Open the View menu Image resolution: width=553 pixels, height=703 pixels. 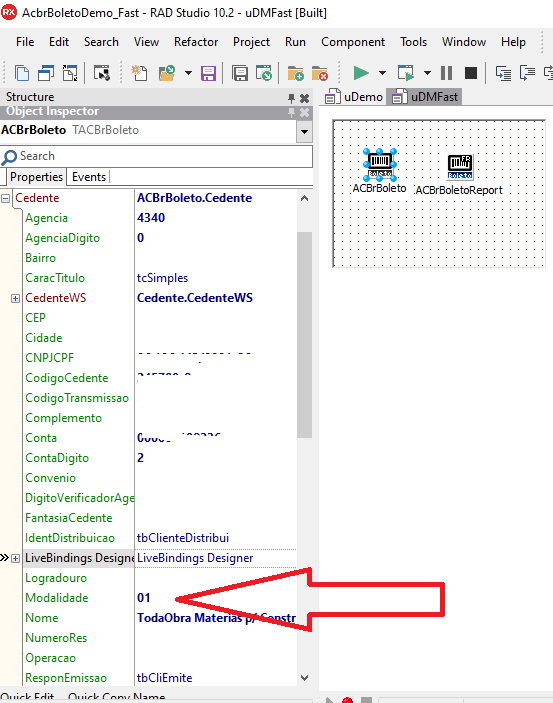pos(146,42)
